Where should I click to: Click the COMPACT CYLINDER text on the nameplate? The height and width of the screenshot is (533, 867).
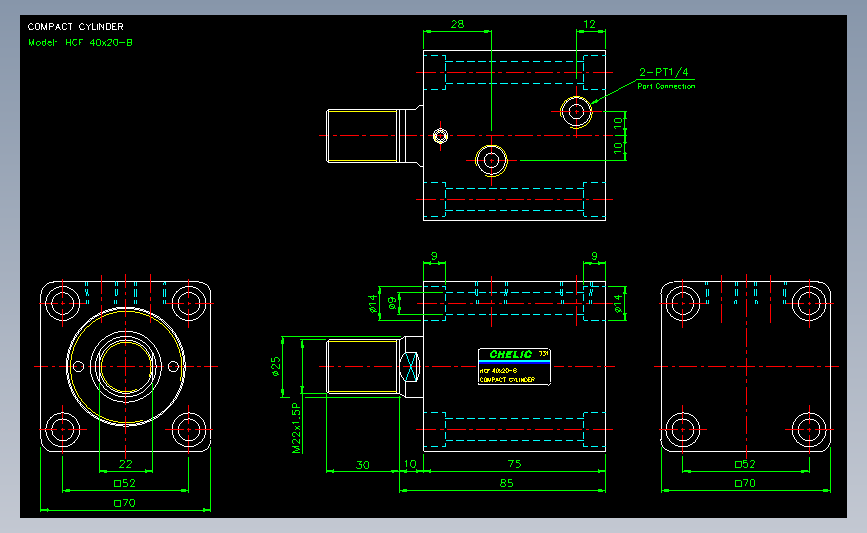[x=507, y=380]
